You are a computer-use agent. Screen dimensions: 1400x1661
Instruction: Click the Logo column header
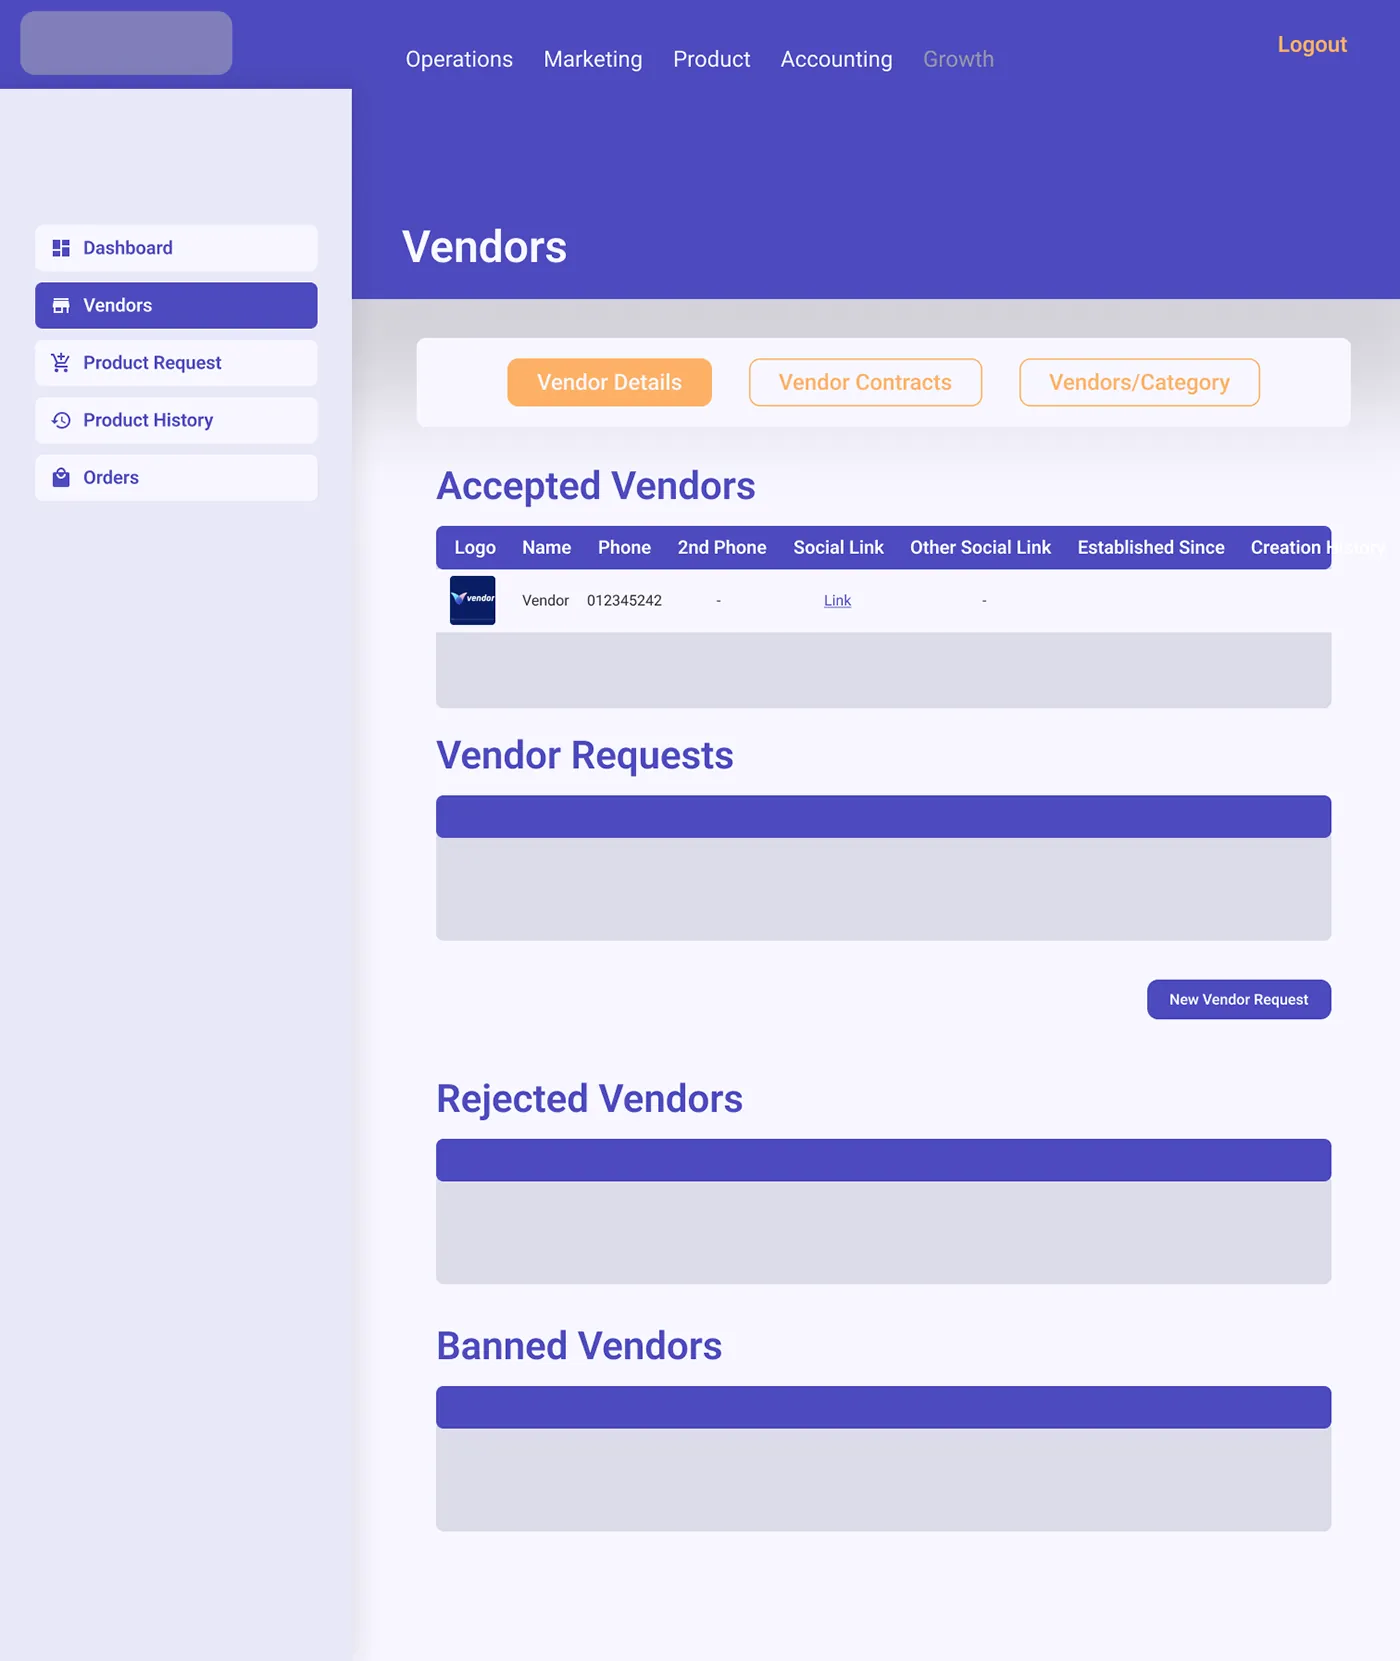point(475,547)
